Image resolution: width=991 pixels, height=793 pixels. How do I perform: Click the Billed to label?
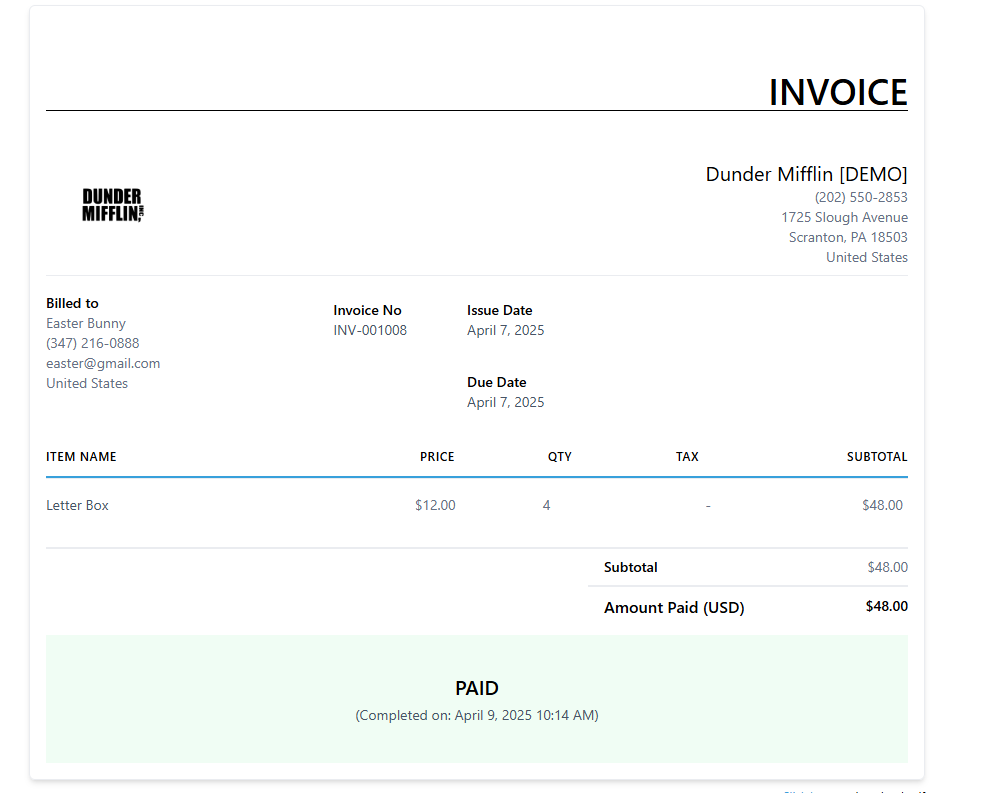(x=72, y=303)
